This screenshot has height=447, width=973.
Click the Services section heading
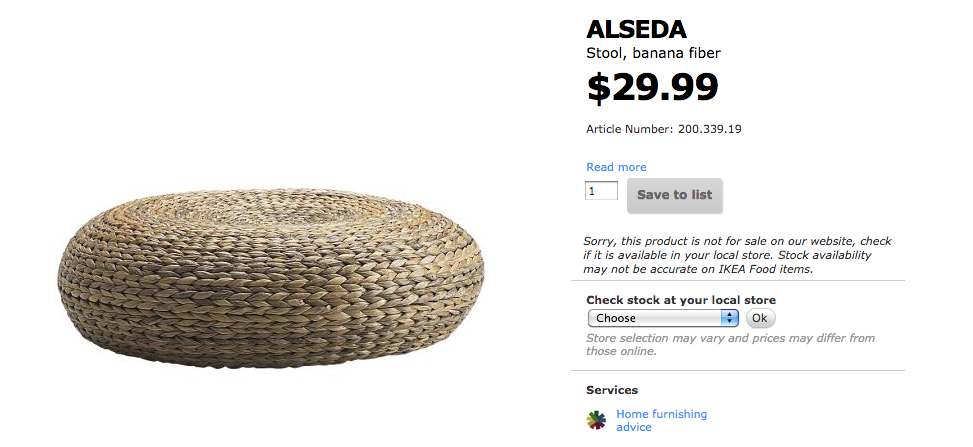(612, 390)
